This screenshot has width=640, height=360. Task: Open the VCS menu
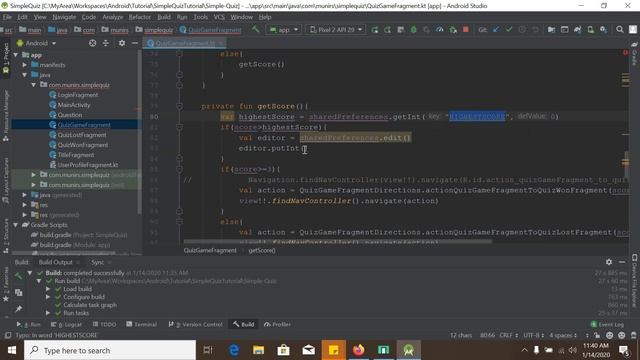click(x=219, y=17)
